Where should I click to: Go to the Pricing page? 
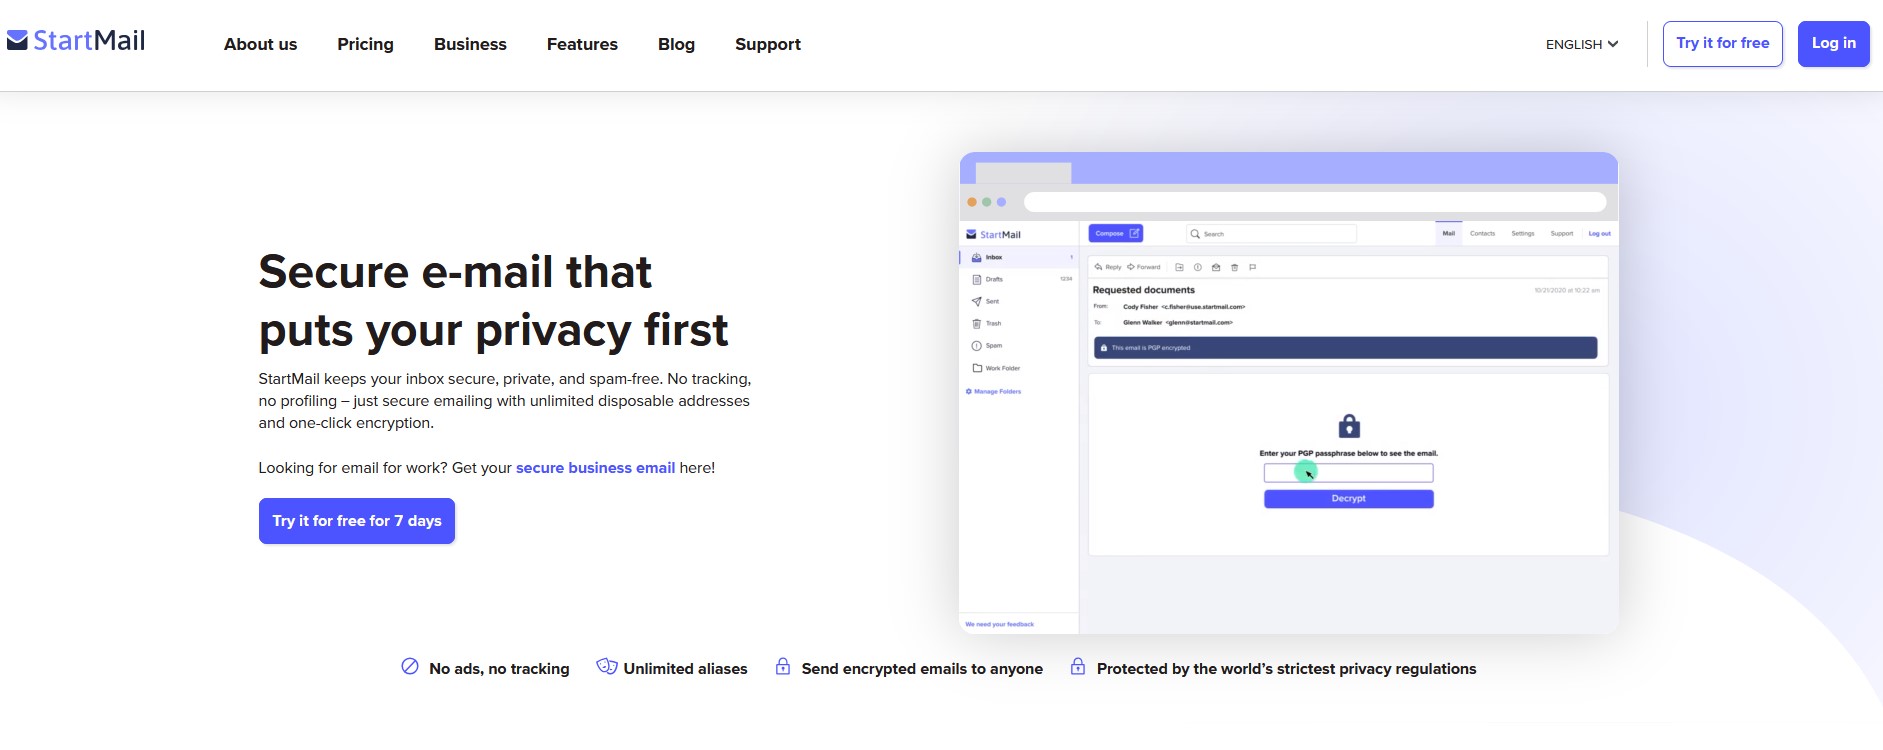[365, 44]
